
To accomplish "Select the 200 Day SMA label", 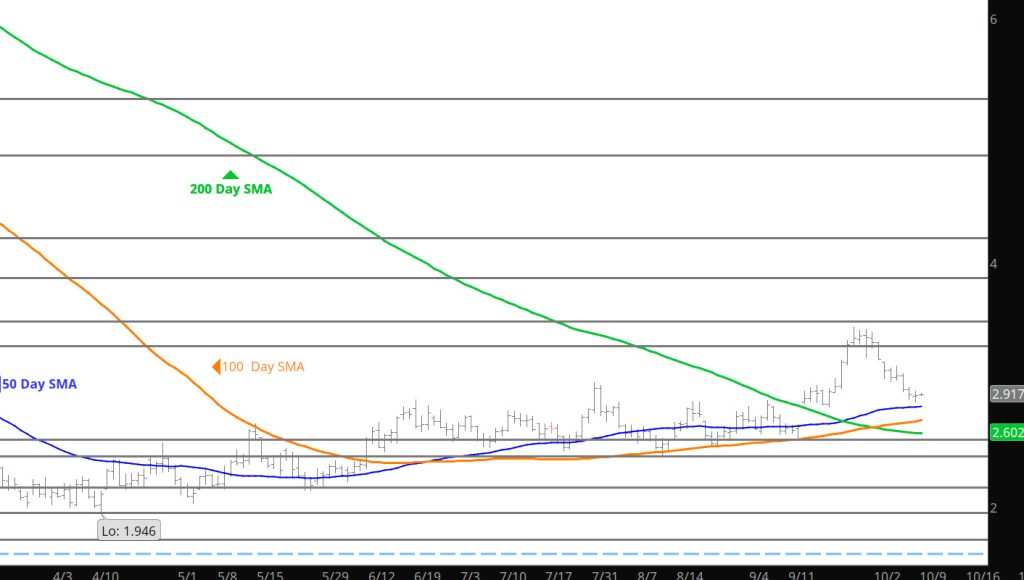I will (x=231, y=189).
